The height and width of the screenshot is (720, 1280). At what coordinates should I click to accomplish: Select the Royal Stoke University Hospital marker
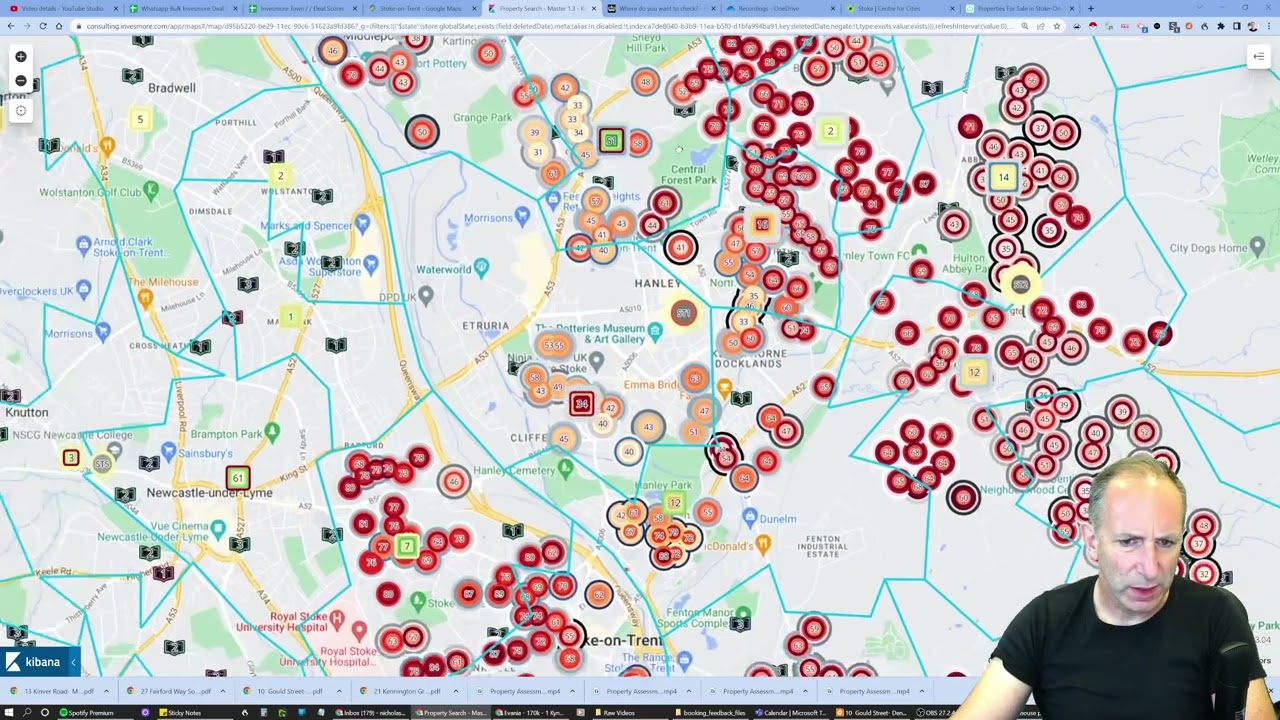pos(337,619)
